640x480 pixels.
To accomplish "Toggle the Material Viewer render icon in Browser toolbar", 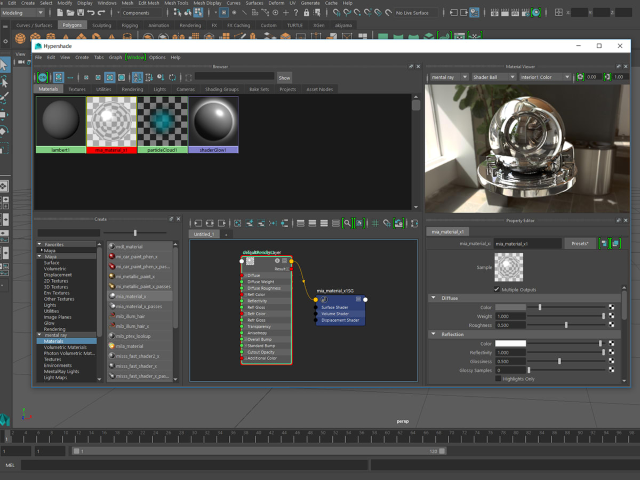I will (x=42, y=77).
